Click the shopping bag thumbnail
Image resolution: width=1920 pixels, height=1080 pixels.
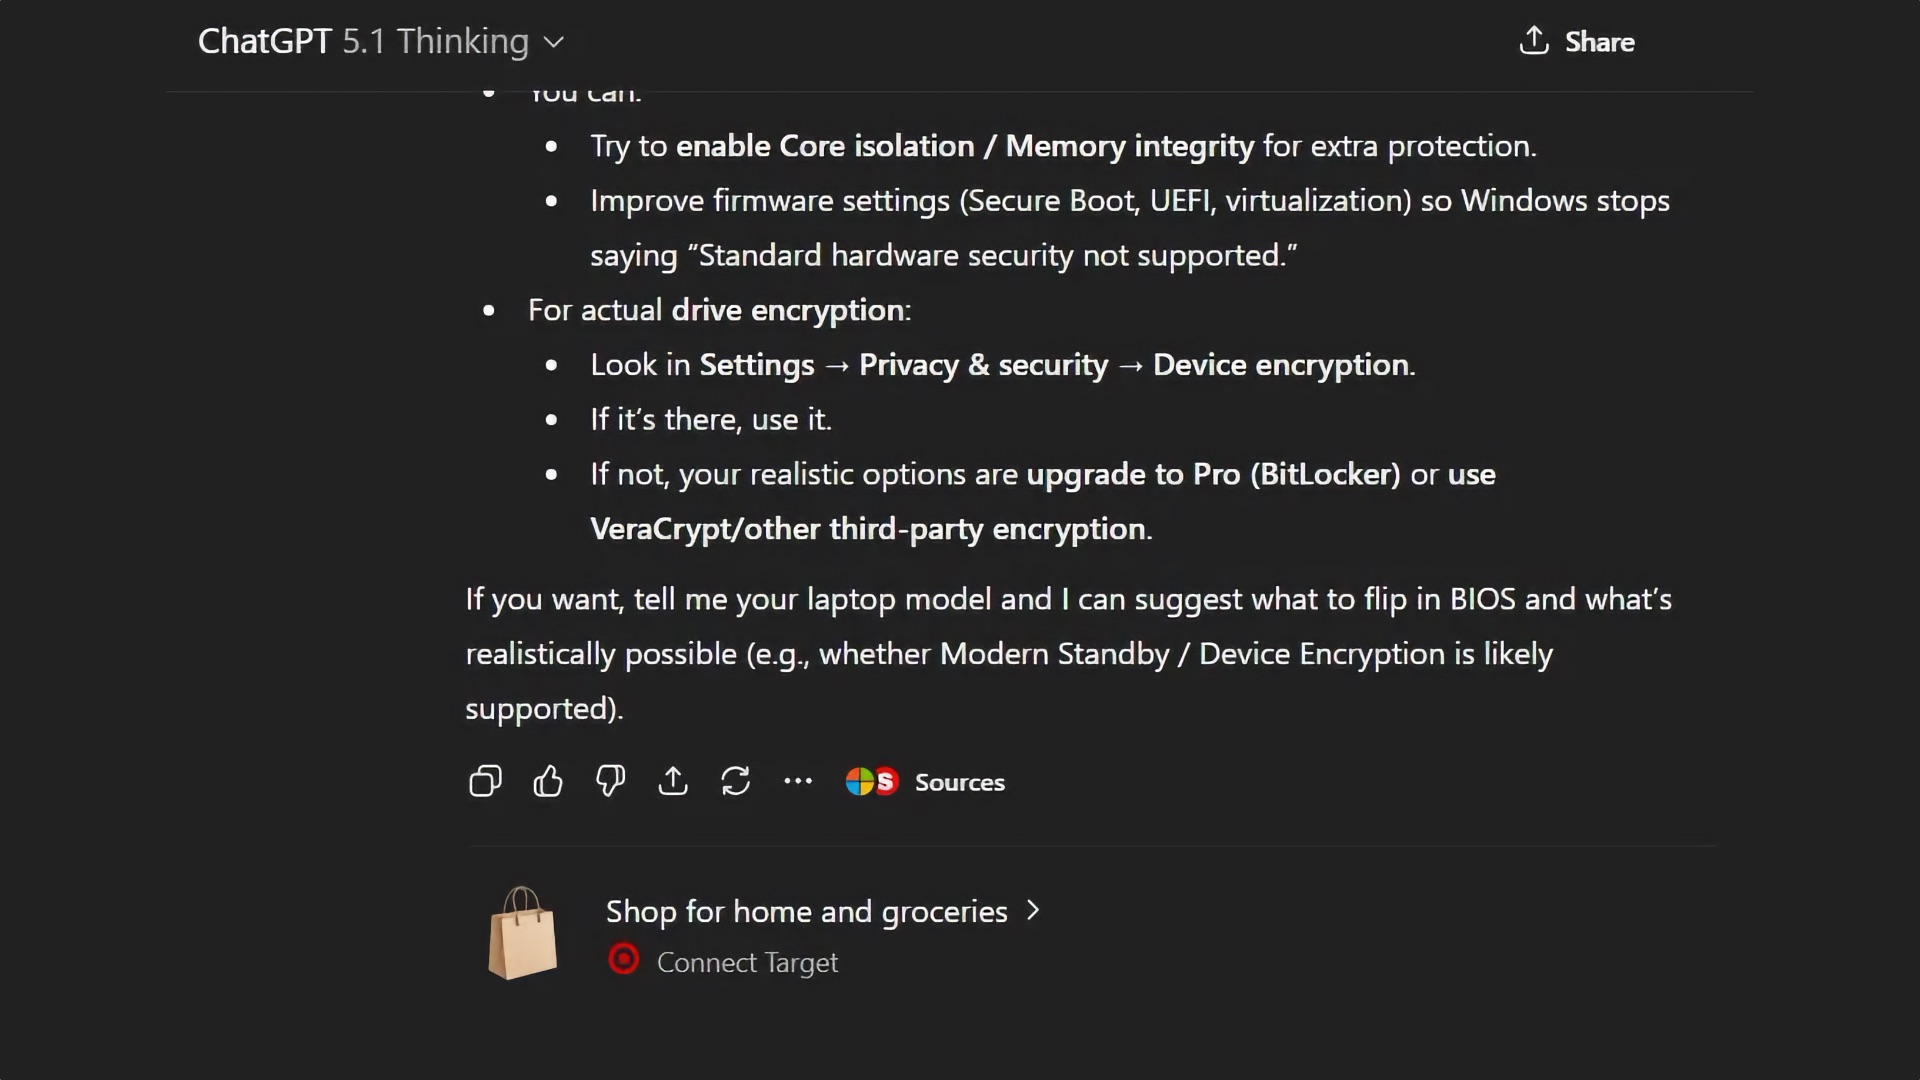[x=522, y=933]
